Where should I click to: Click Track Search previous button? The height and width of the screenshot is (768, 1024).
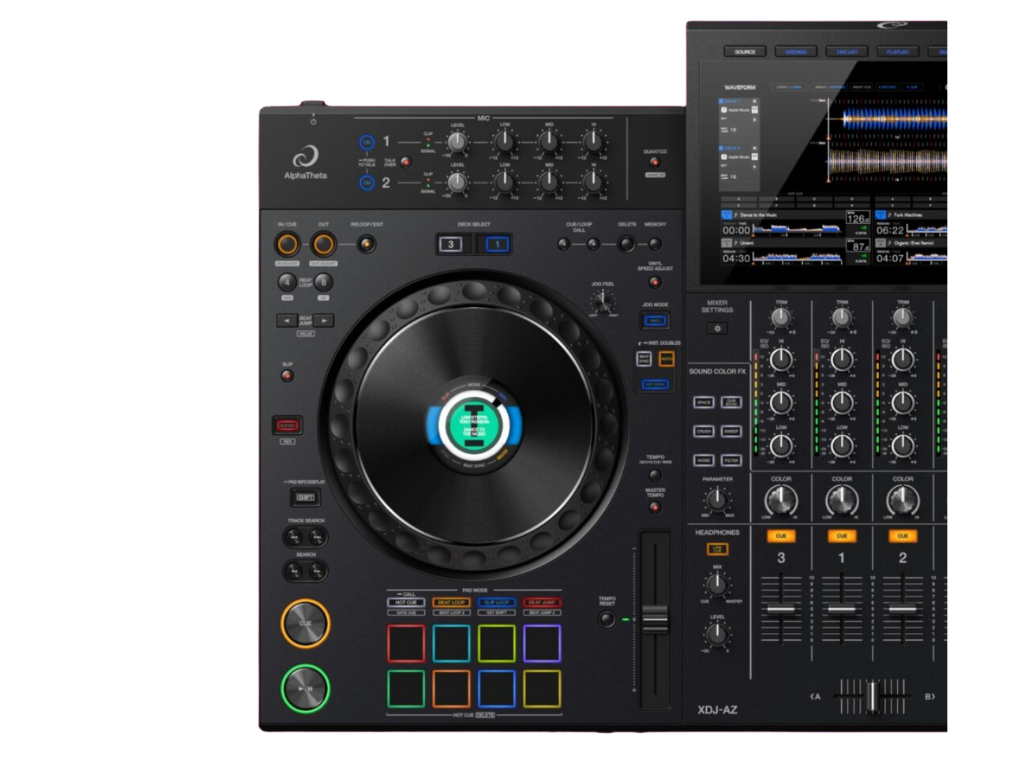tap(294, 537)
